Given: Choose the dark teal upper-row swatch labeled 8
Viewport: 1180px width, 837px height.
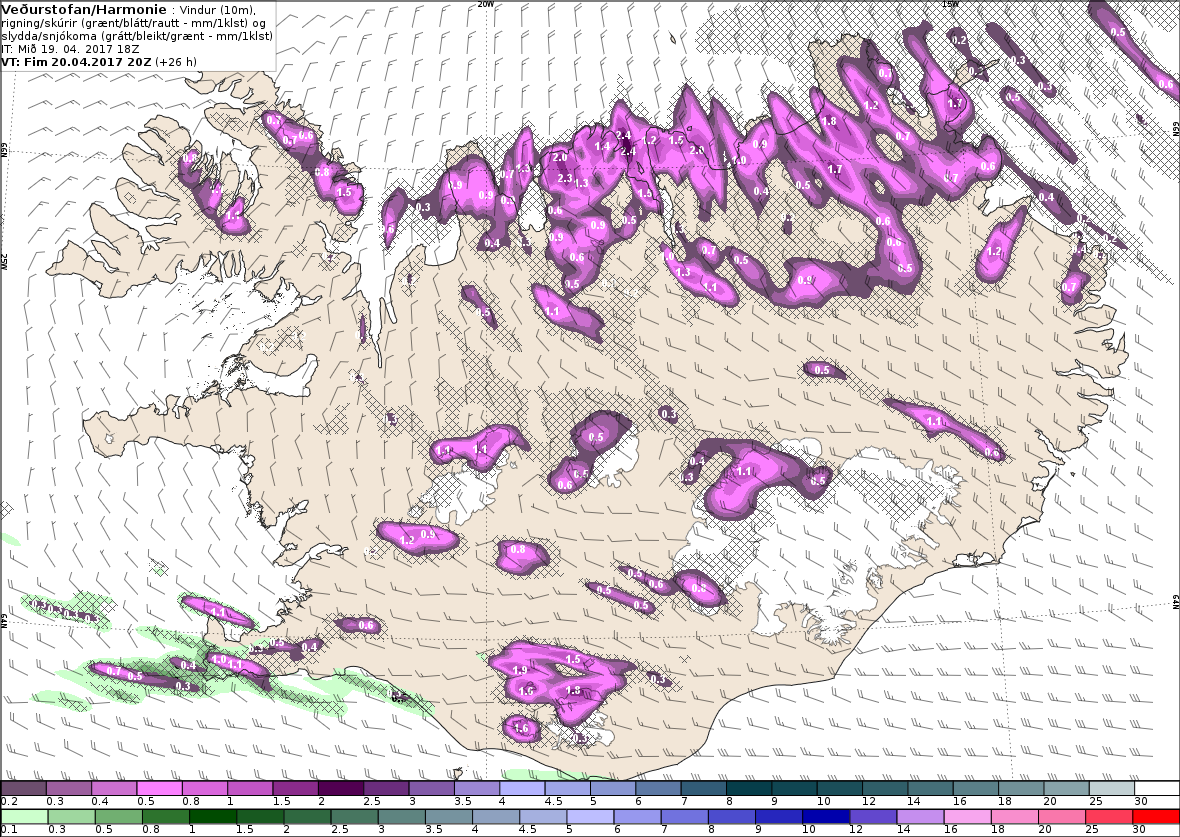Looking at the screenshot, I should pyautogui.click(x=749, y=789).
